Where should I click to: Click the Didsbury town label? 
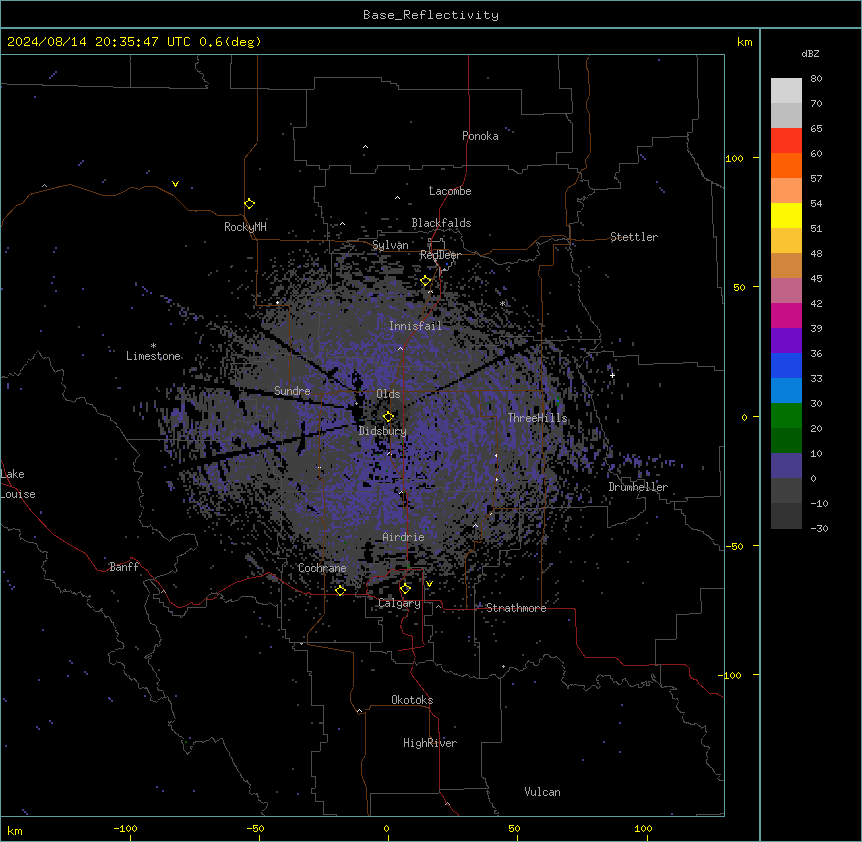click(x=383, y=431)
